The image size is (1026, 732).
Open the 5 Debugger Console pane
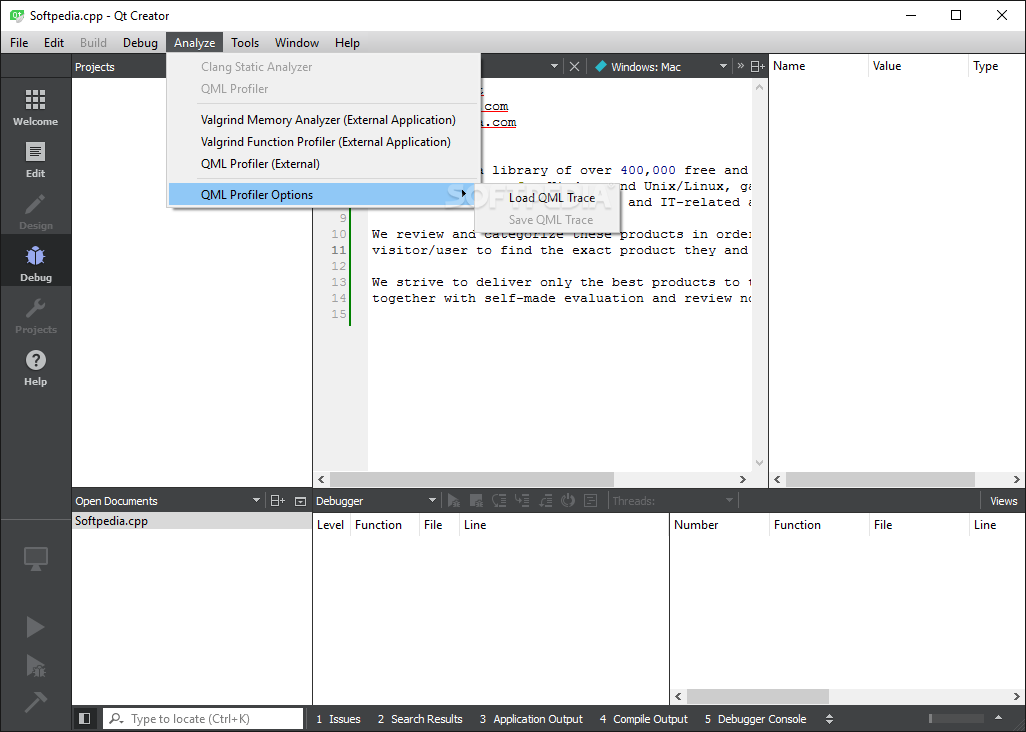755,719
